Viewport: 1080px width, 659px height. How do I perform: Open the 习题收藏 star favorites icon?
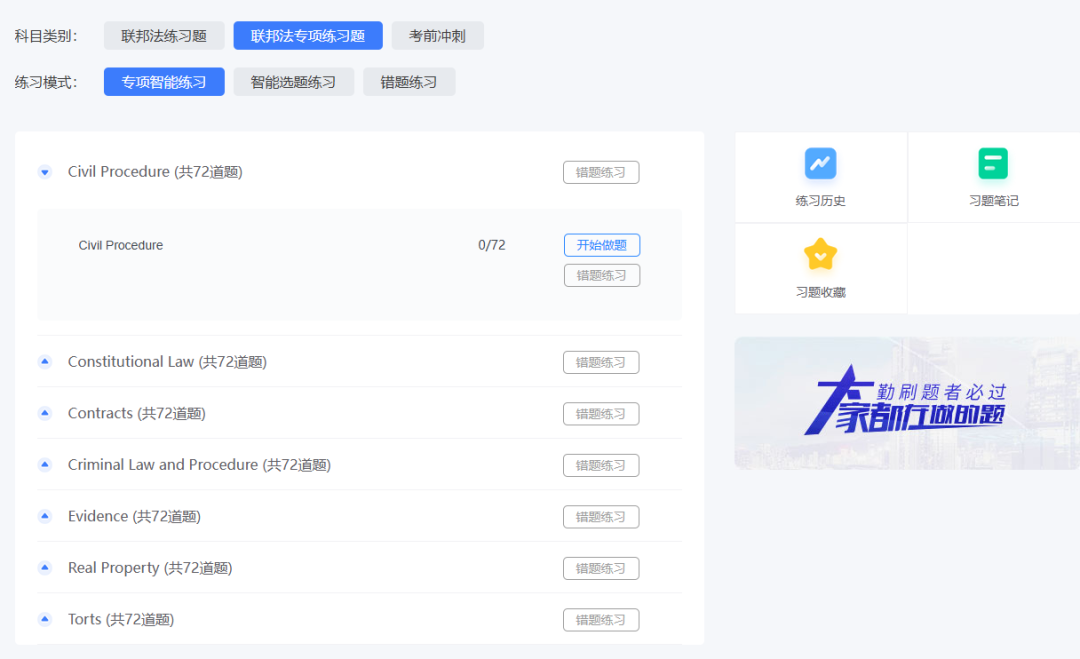click(820, 255)
